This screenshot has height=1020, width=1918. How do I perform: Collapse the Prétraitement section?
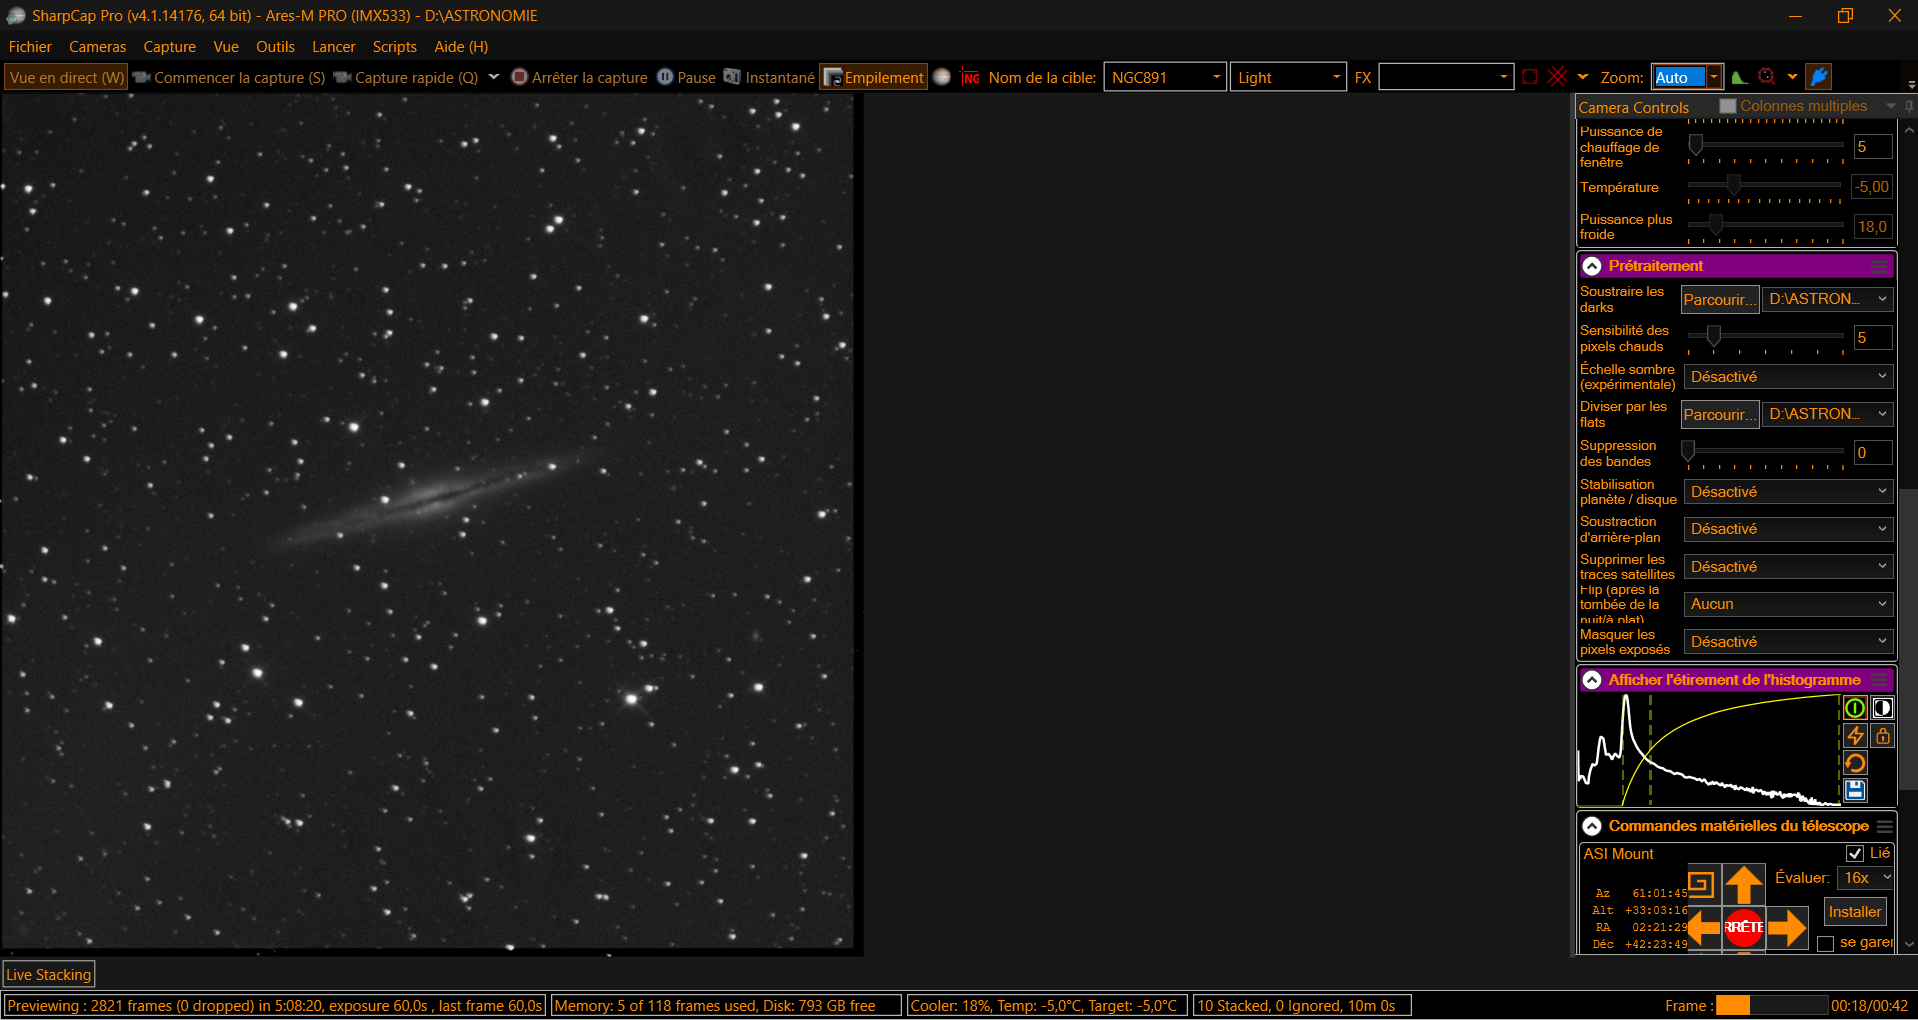[1592, 266]
